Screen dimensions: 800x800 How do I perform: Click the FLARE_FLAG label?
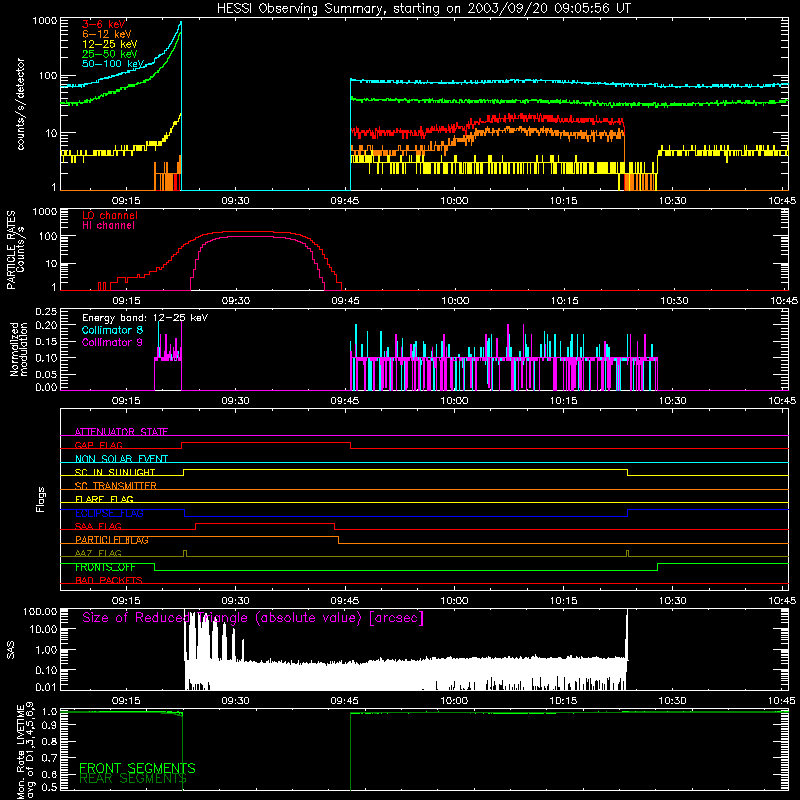coord(104,499)
